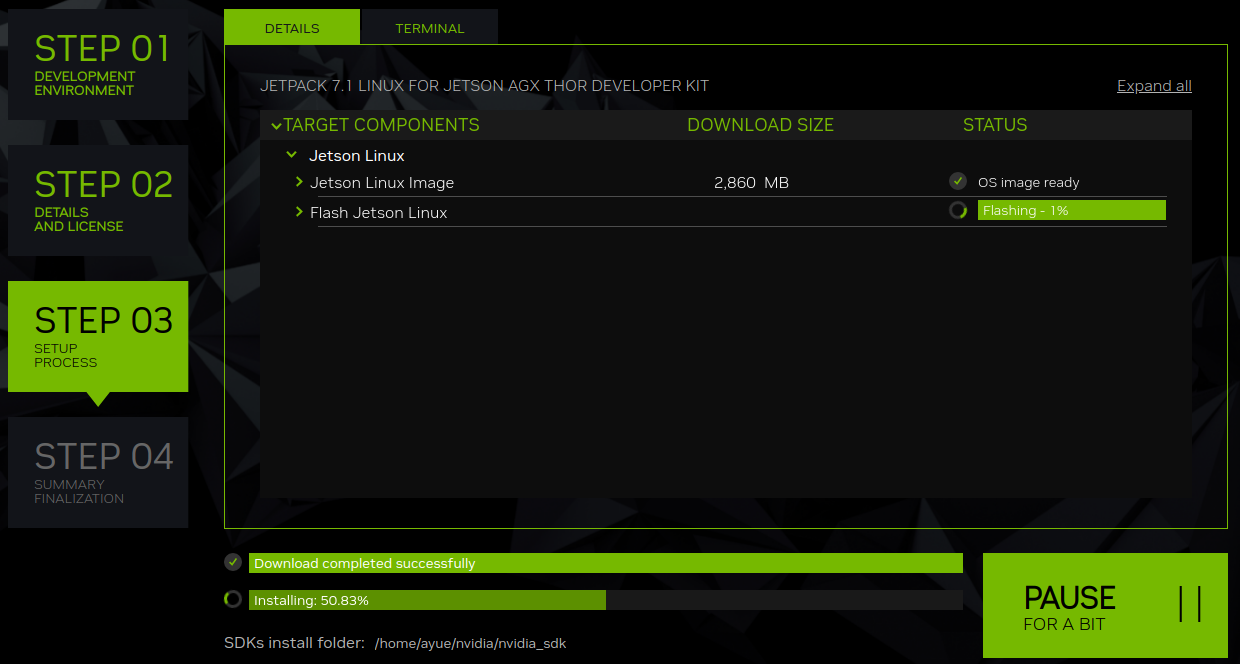1240x664 pixels.
Task: Click the download completed checkmark icon
Action: coord(233,562)
